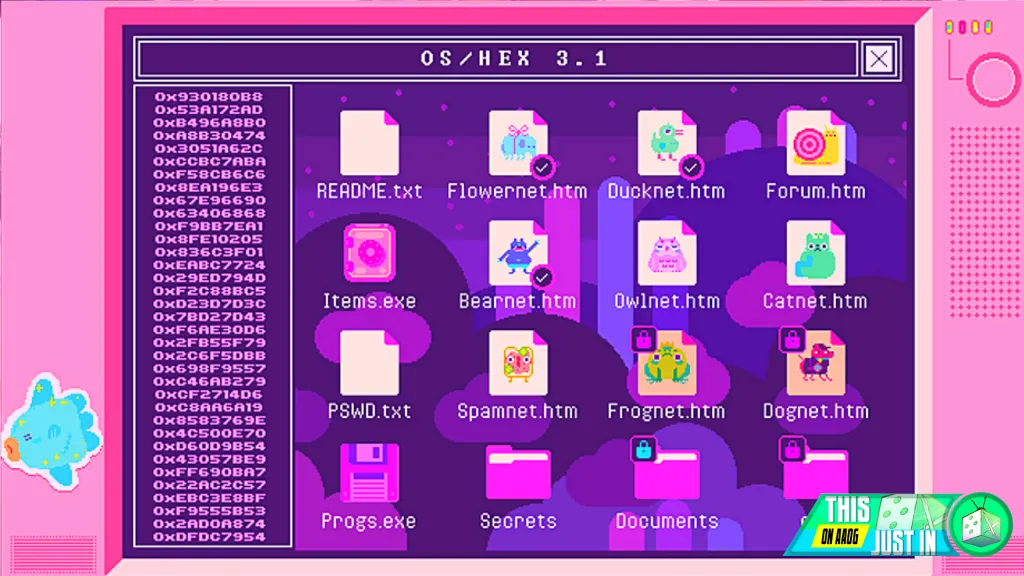This screenshot has height=576, width=1024.
Task: Select hex line 0xCF2714D6
Action: point(209,394)
